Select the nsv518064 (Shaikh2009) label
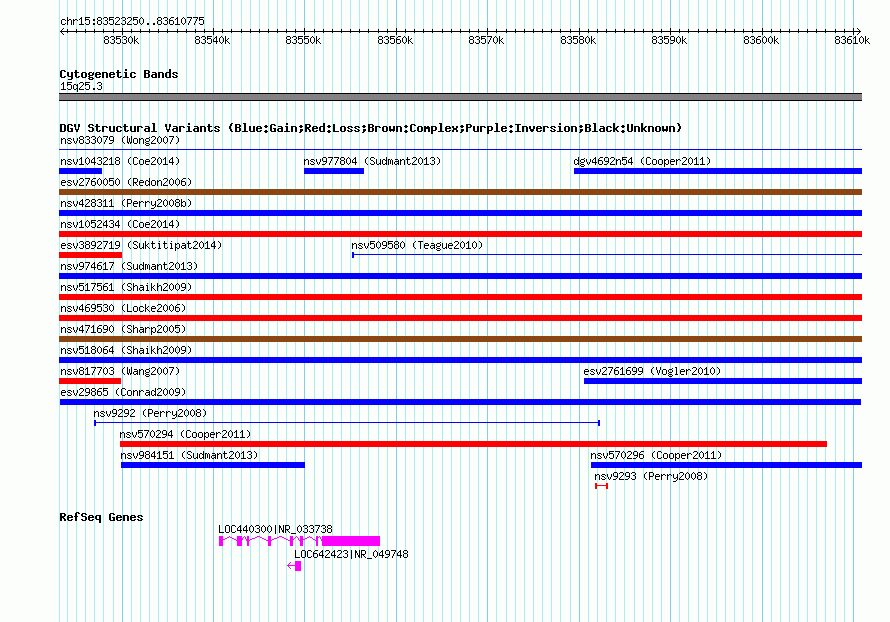 tap(126, 350)
